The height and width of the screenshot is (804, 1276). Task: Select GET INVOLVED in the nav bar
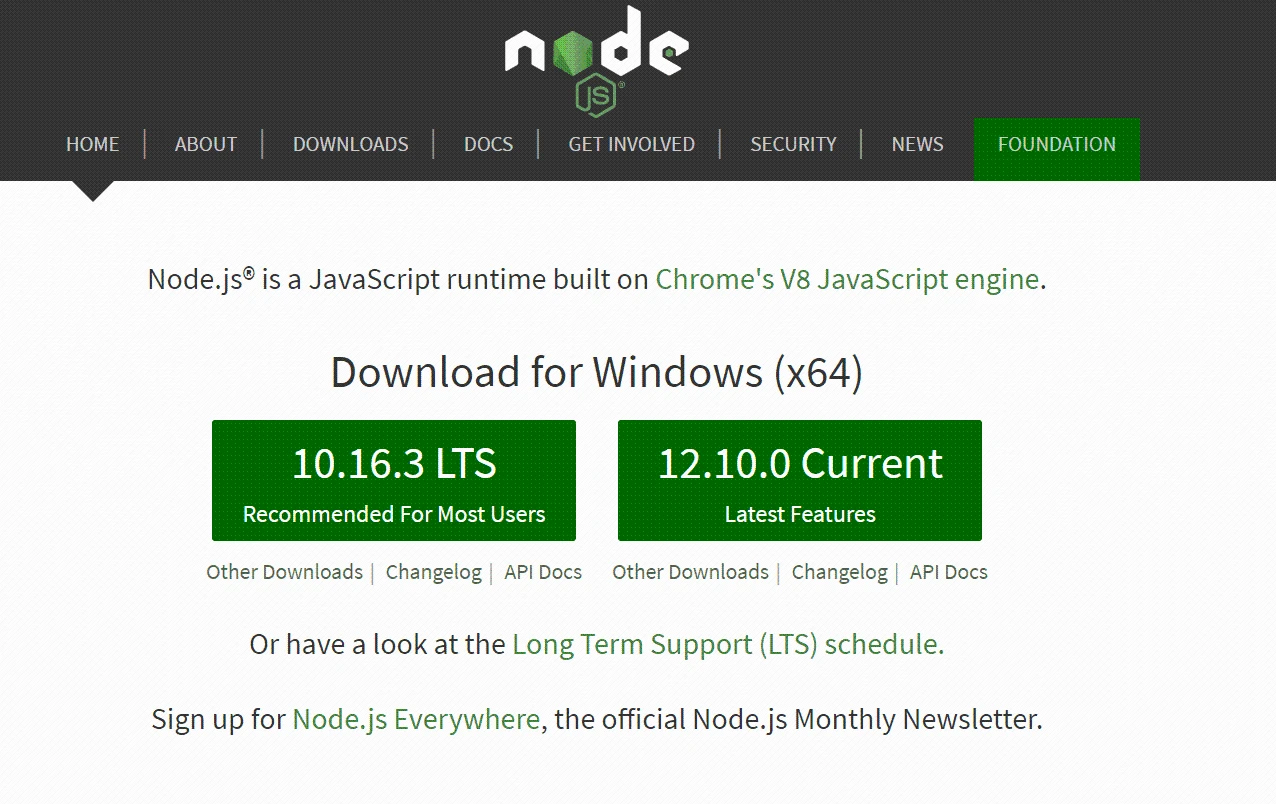(x=632, y=144)
